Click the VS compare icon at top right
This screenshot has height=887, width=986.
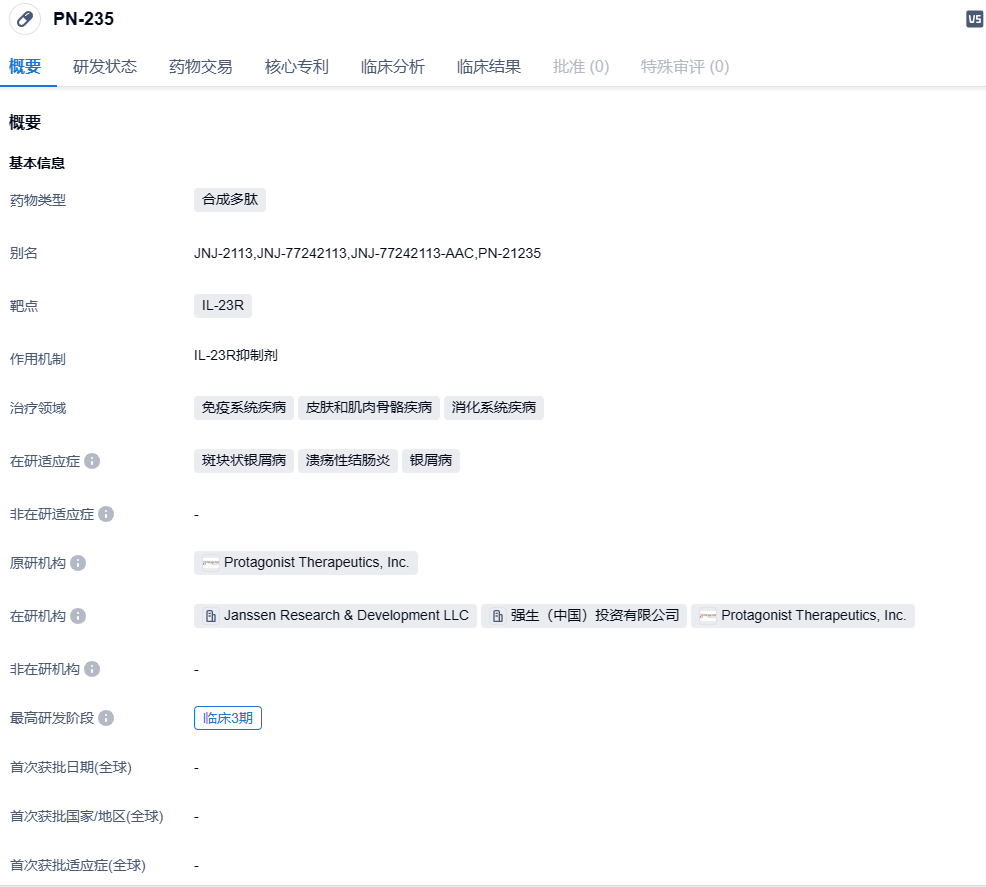coord(974,19)
